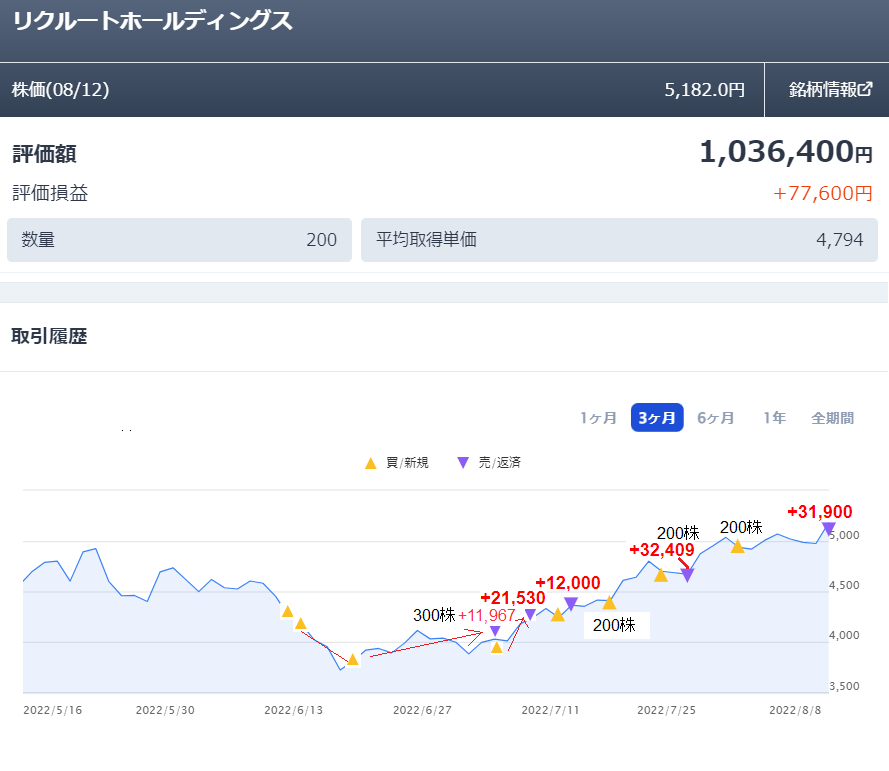The height and width of the screenshot is (771, 889).
Task: Select the 1ヶ月 period tab
Action: (x=598, y=418)
